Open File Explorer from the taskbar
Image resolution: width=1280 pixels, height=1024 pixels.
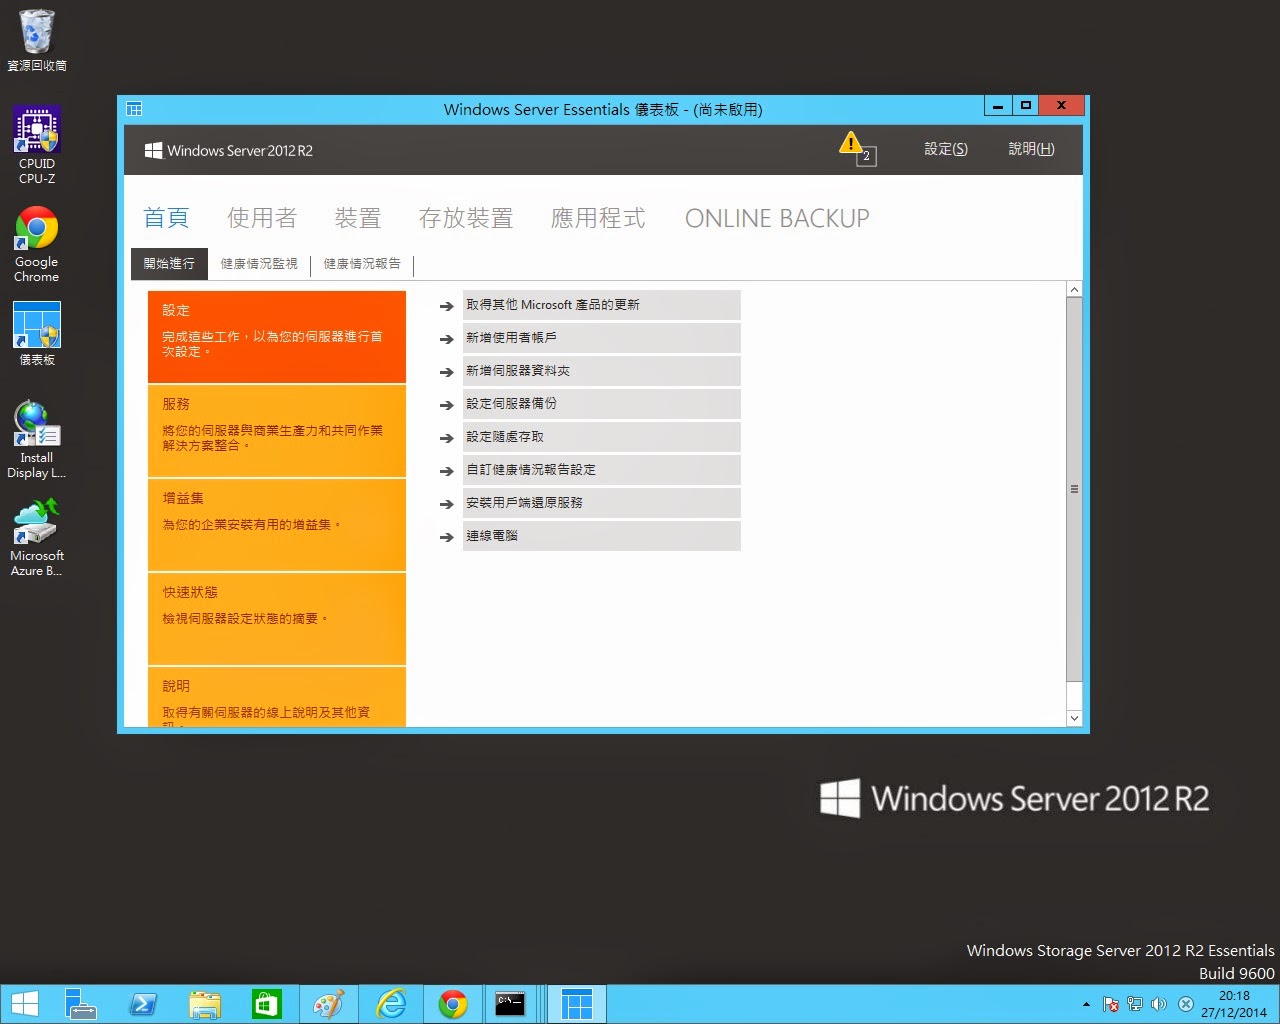tap(205, 1004)
